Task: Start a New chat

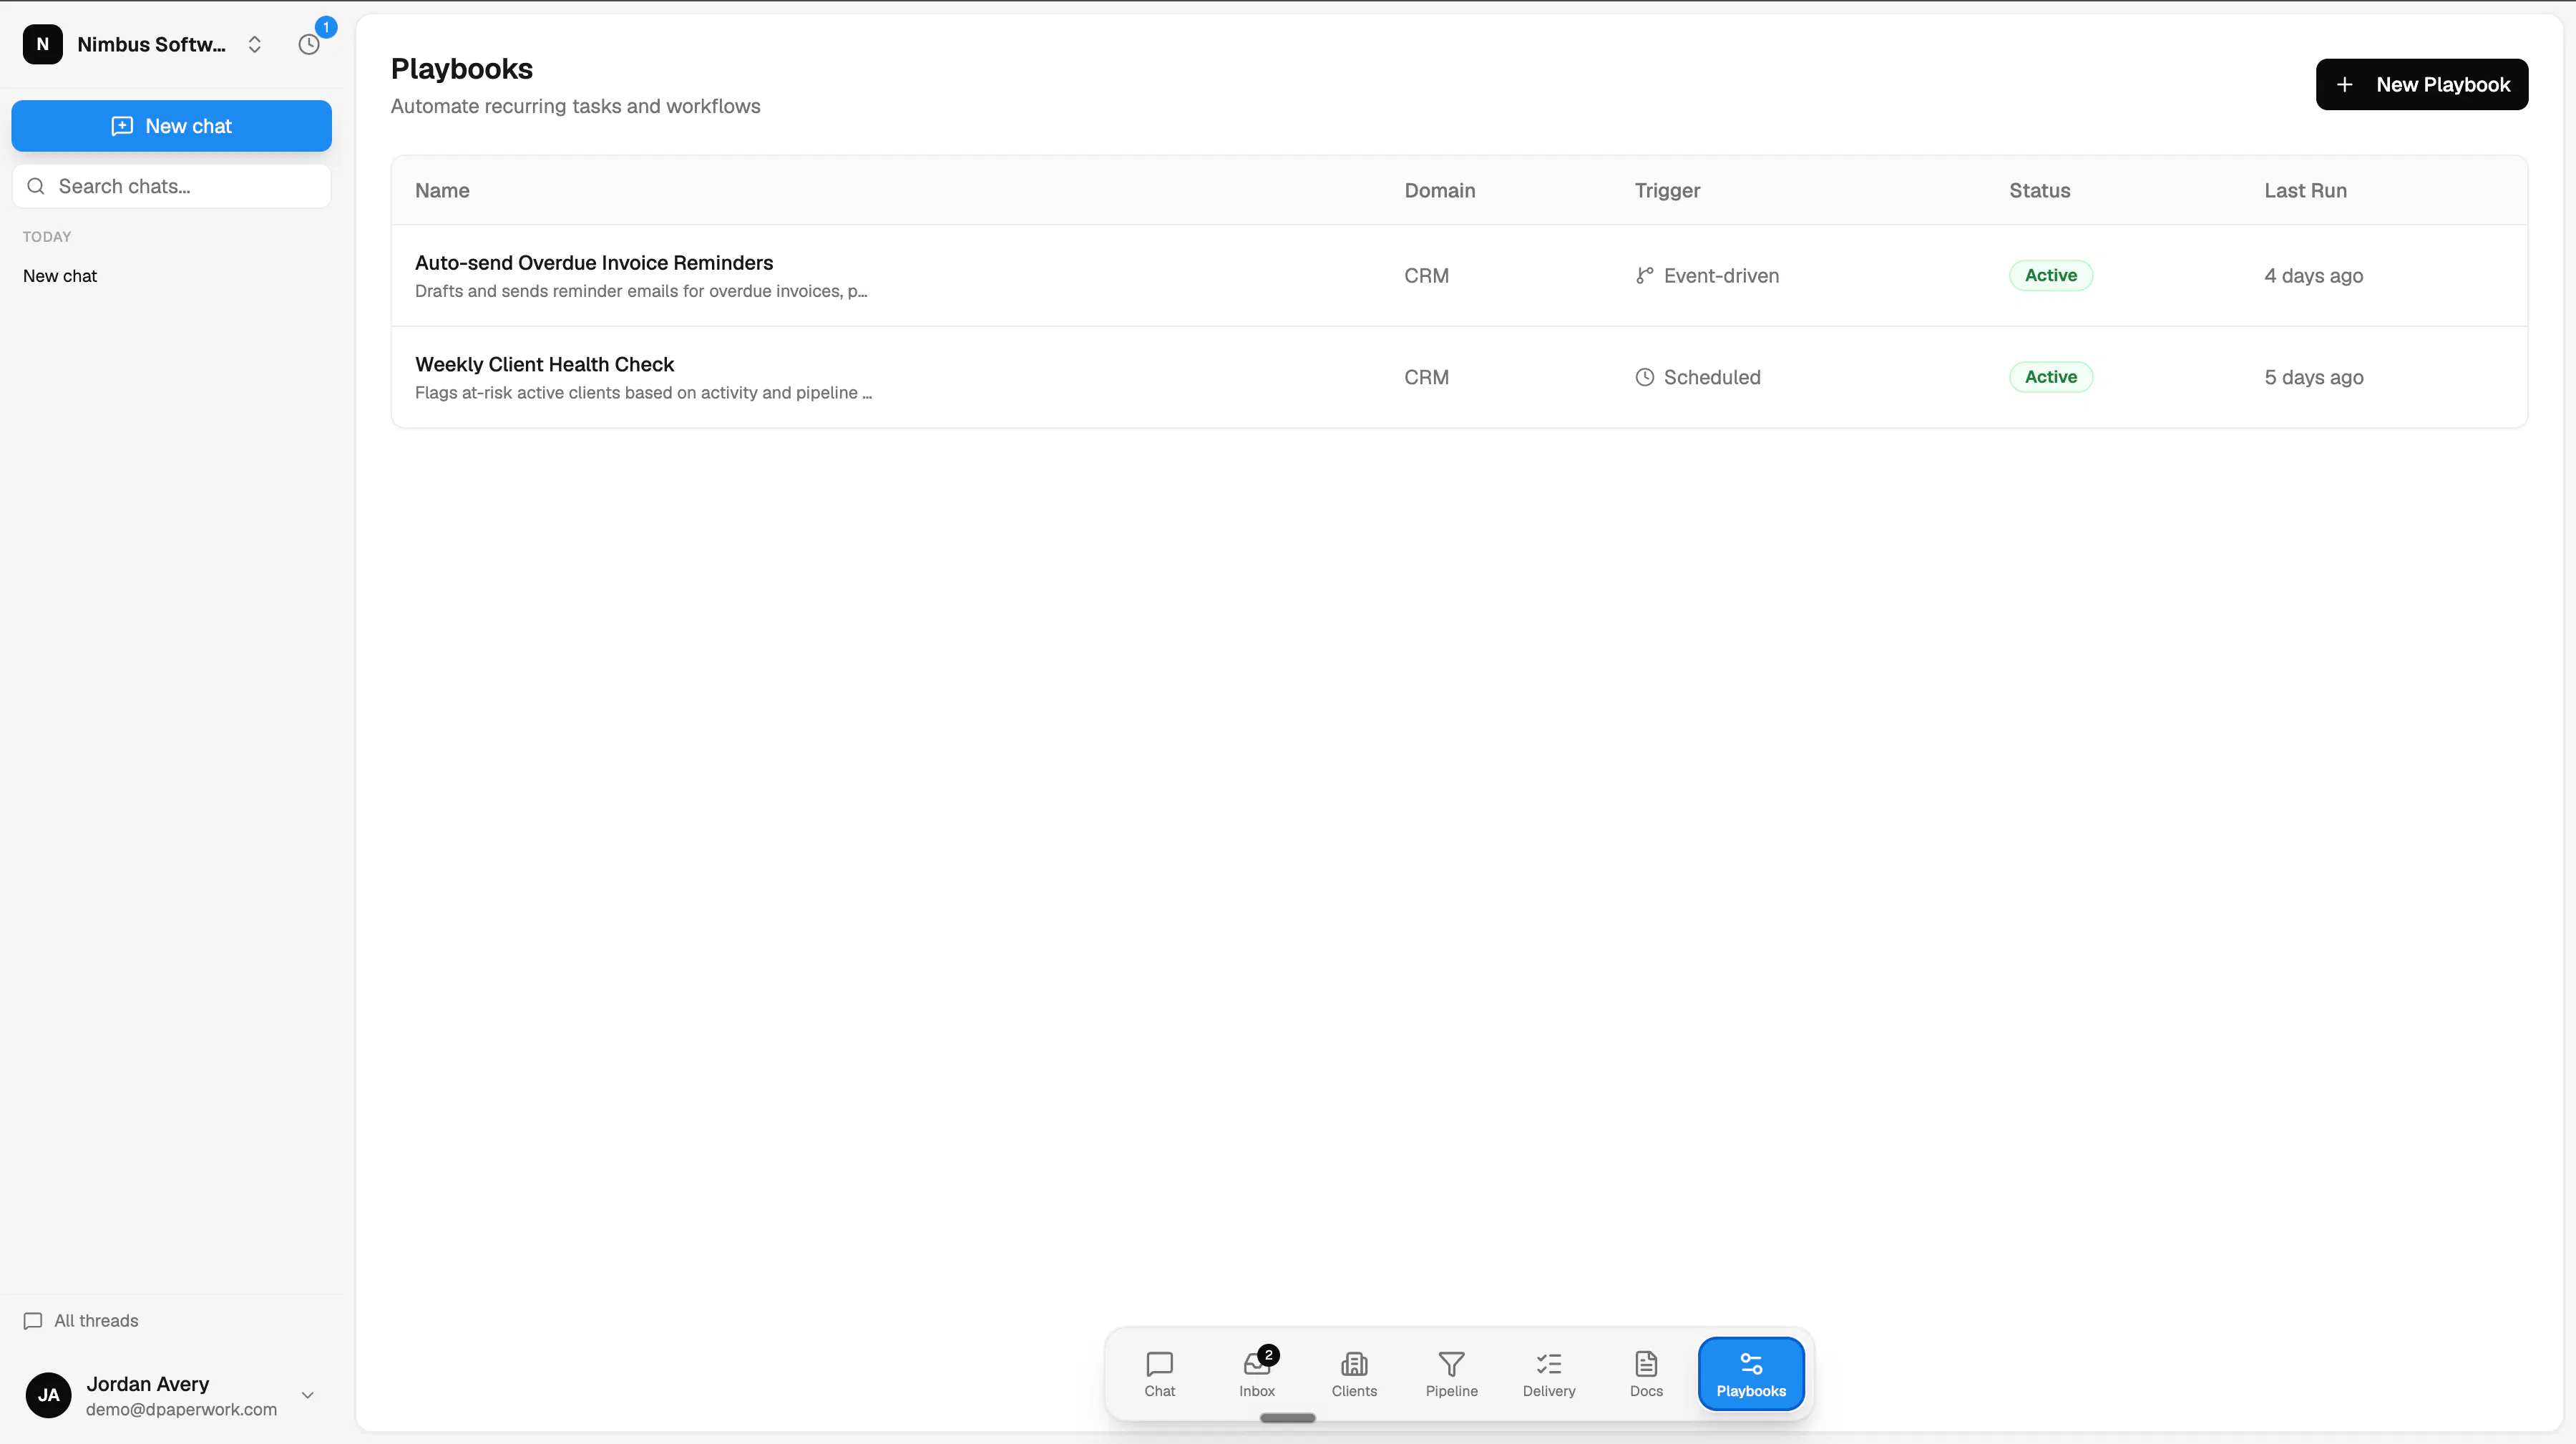Action: (x=171, y=126)
